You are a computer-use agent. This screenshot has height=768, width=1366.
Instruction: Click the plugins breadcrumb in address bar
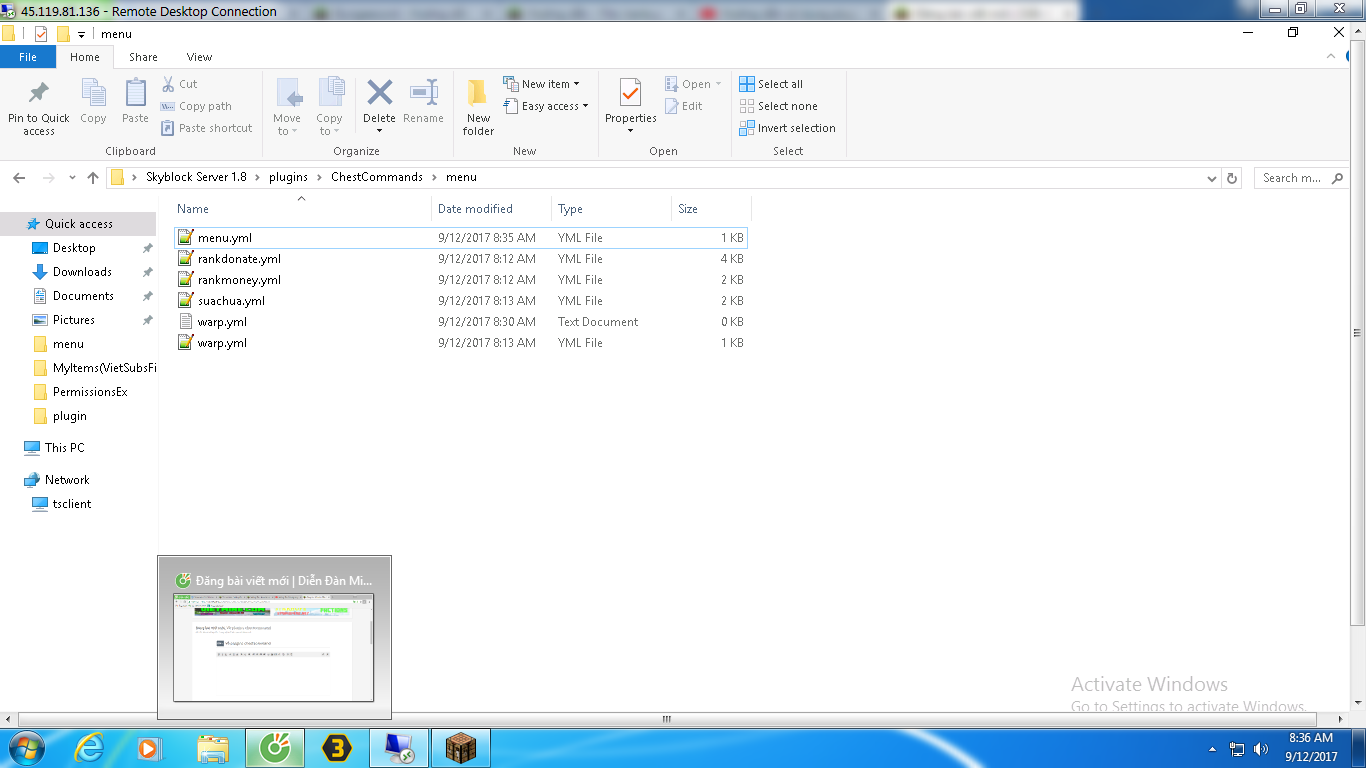(x=288, y=177)
